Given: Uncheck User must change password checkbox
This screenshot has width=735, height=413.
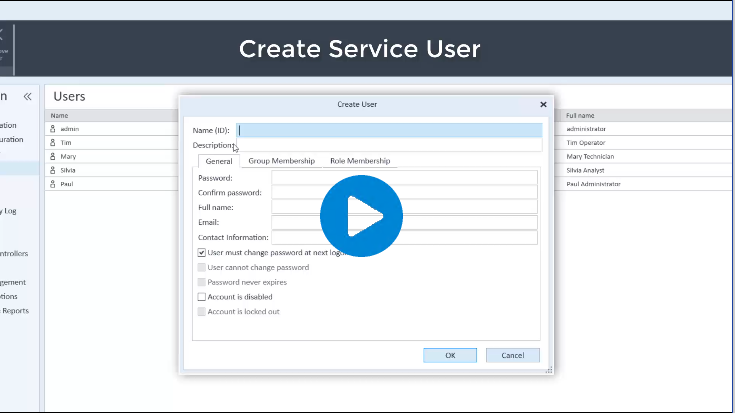Looking at the screenshot, I should pos(202,253).
